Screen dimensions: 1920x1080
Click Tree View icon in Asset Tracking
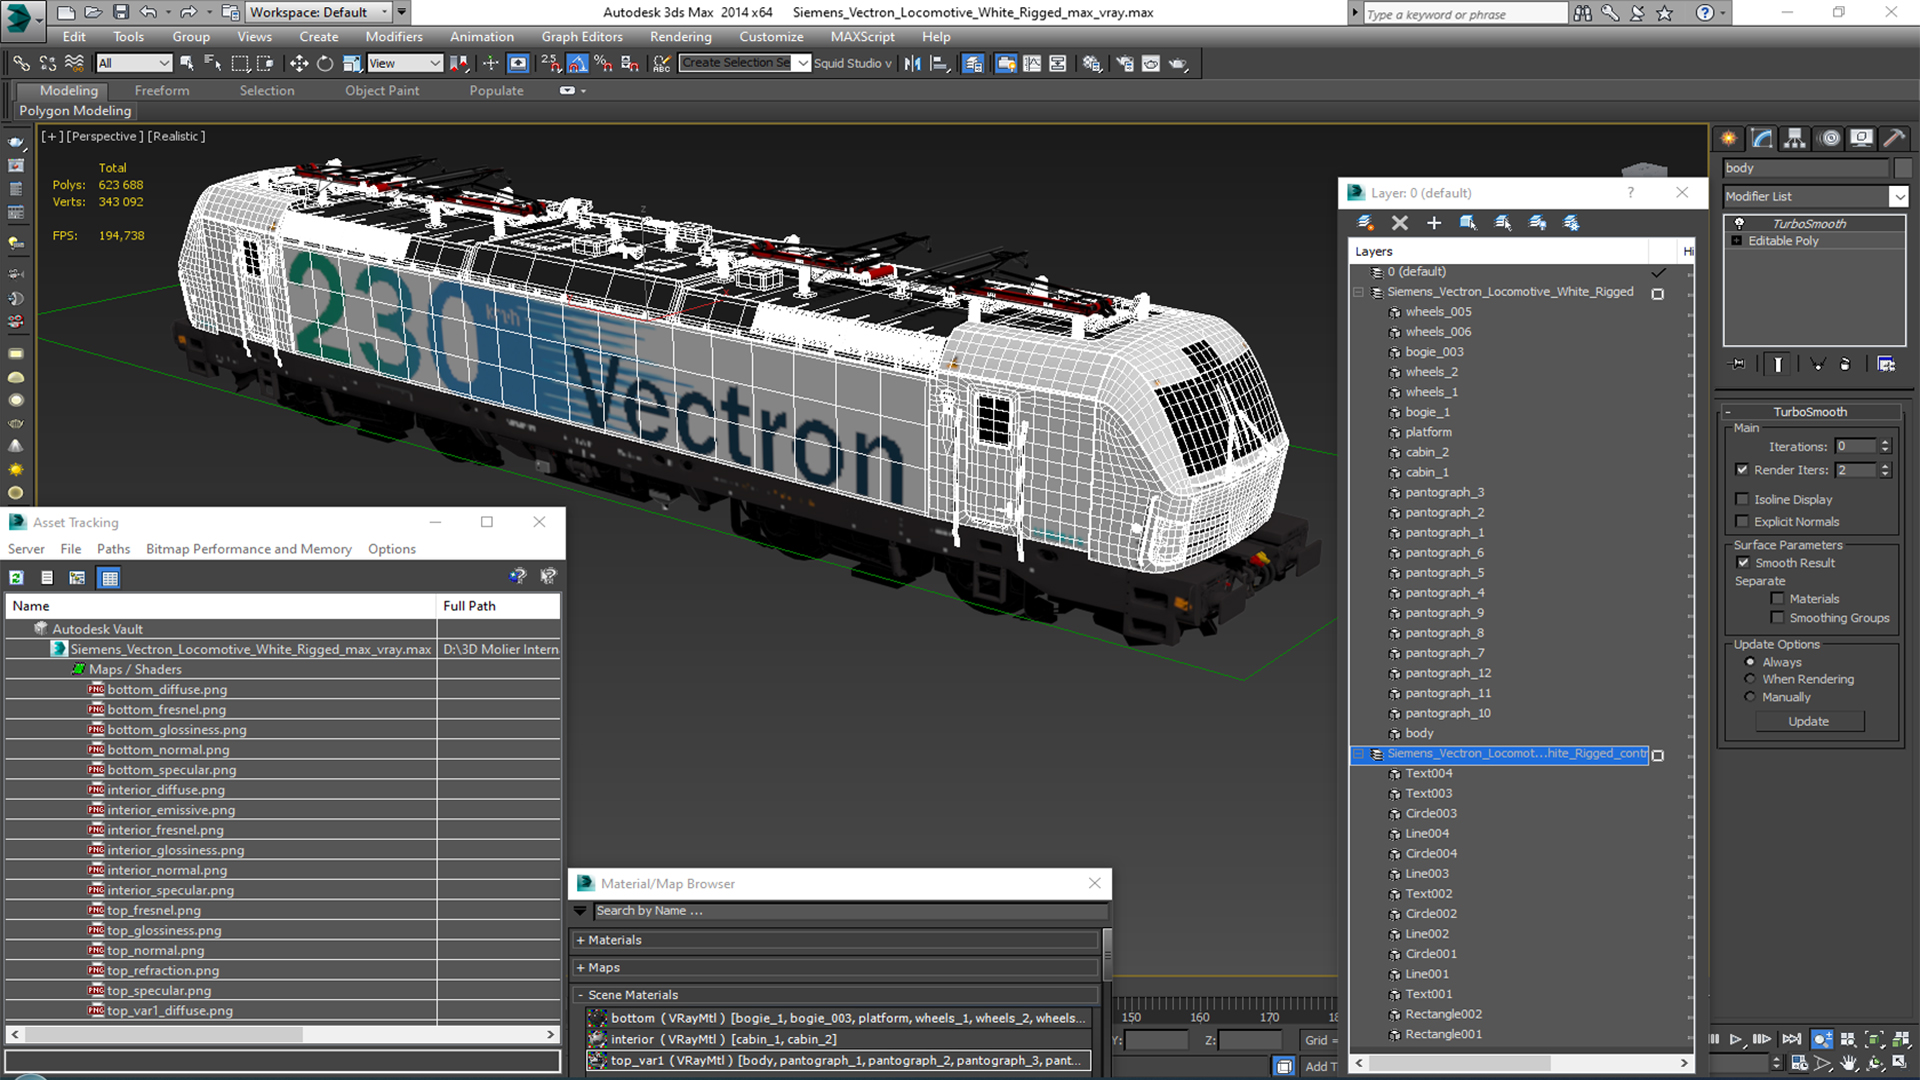(x=77, y=577)
